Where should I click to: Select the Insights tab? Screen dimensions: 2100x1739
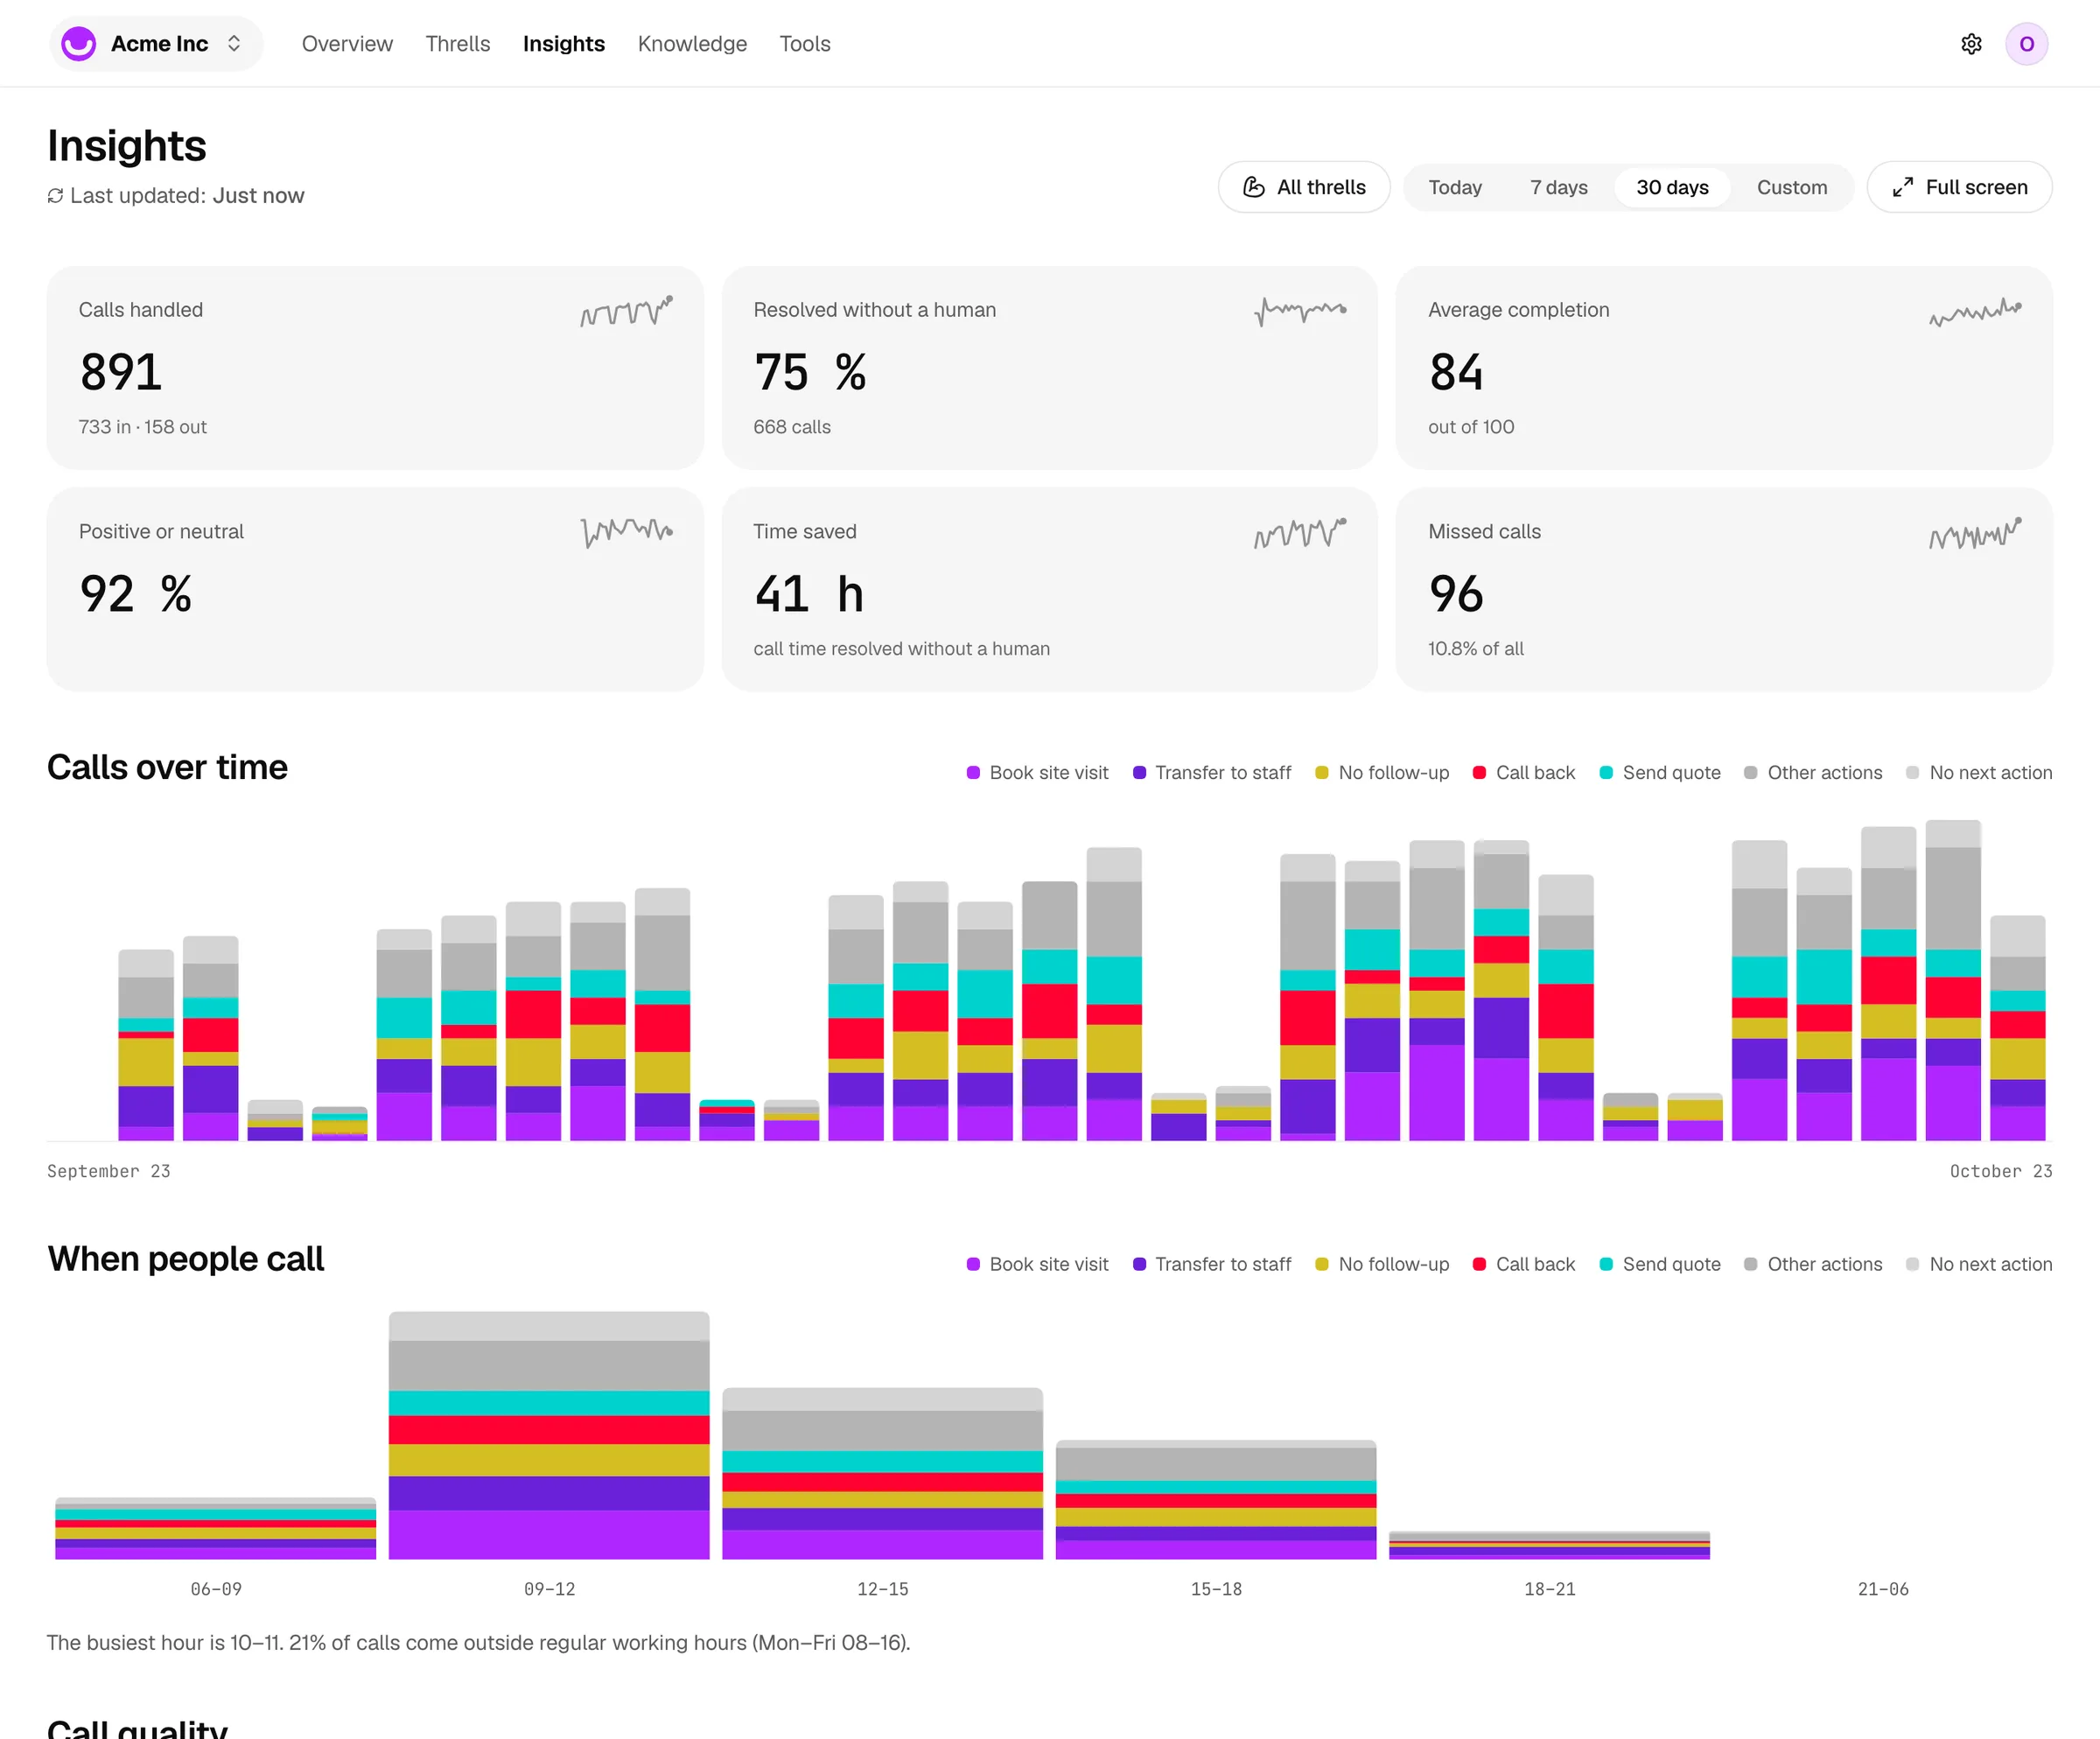coord(564,44)
